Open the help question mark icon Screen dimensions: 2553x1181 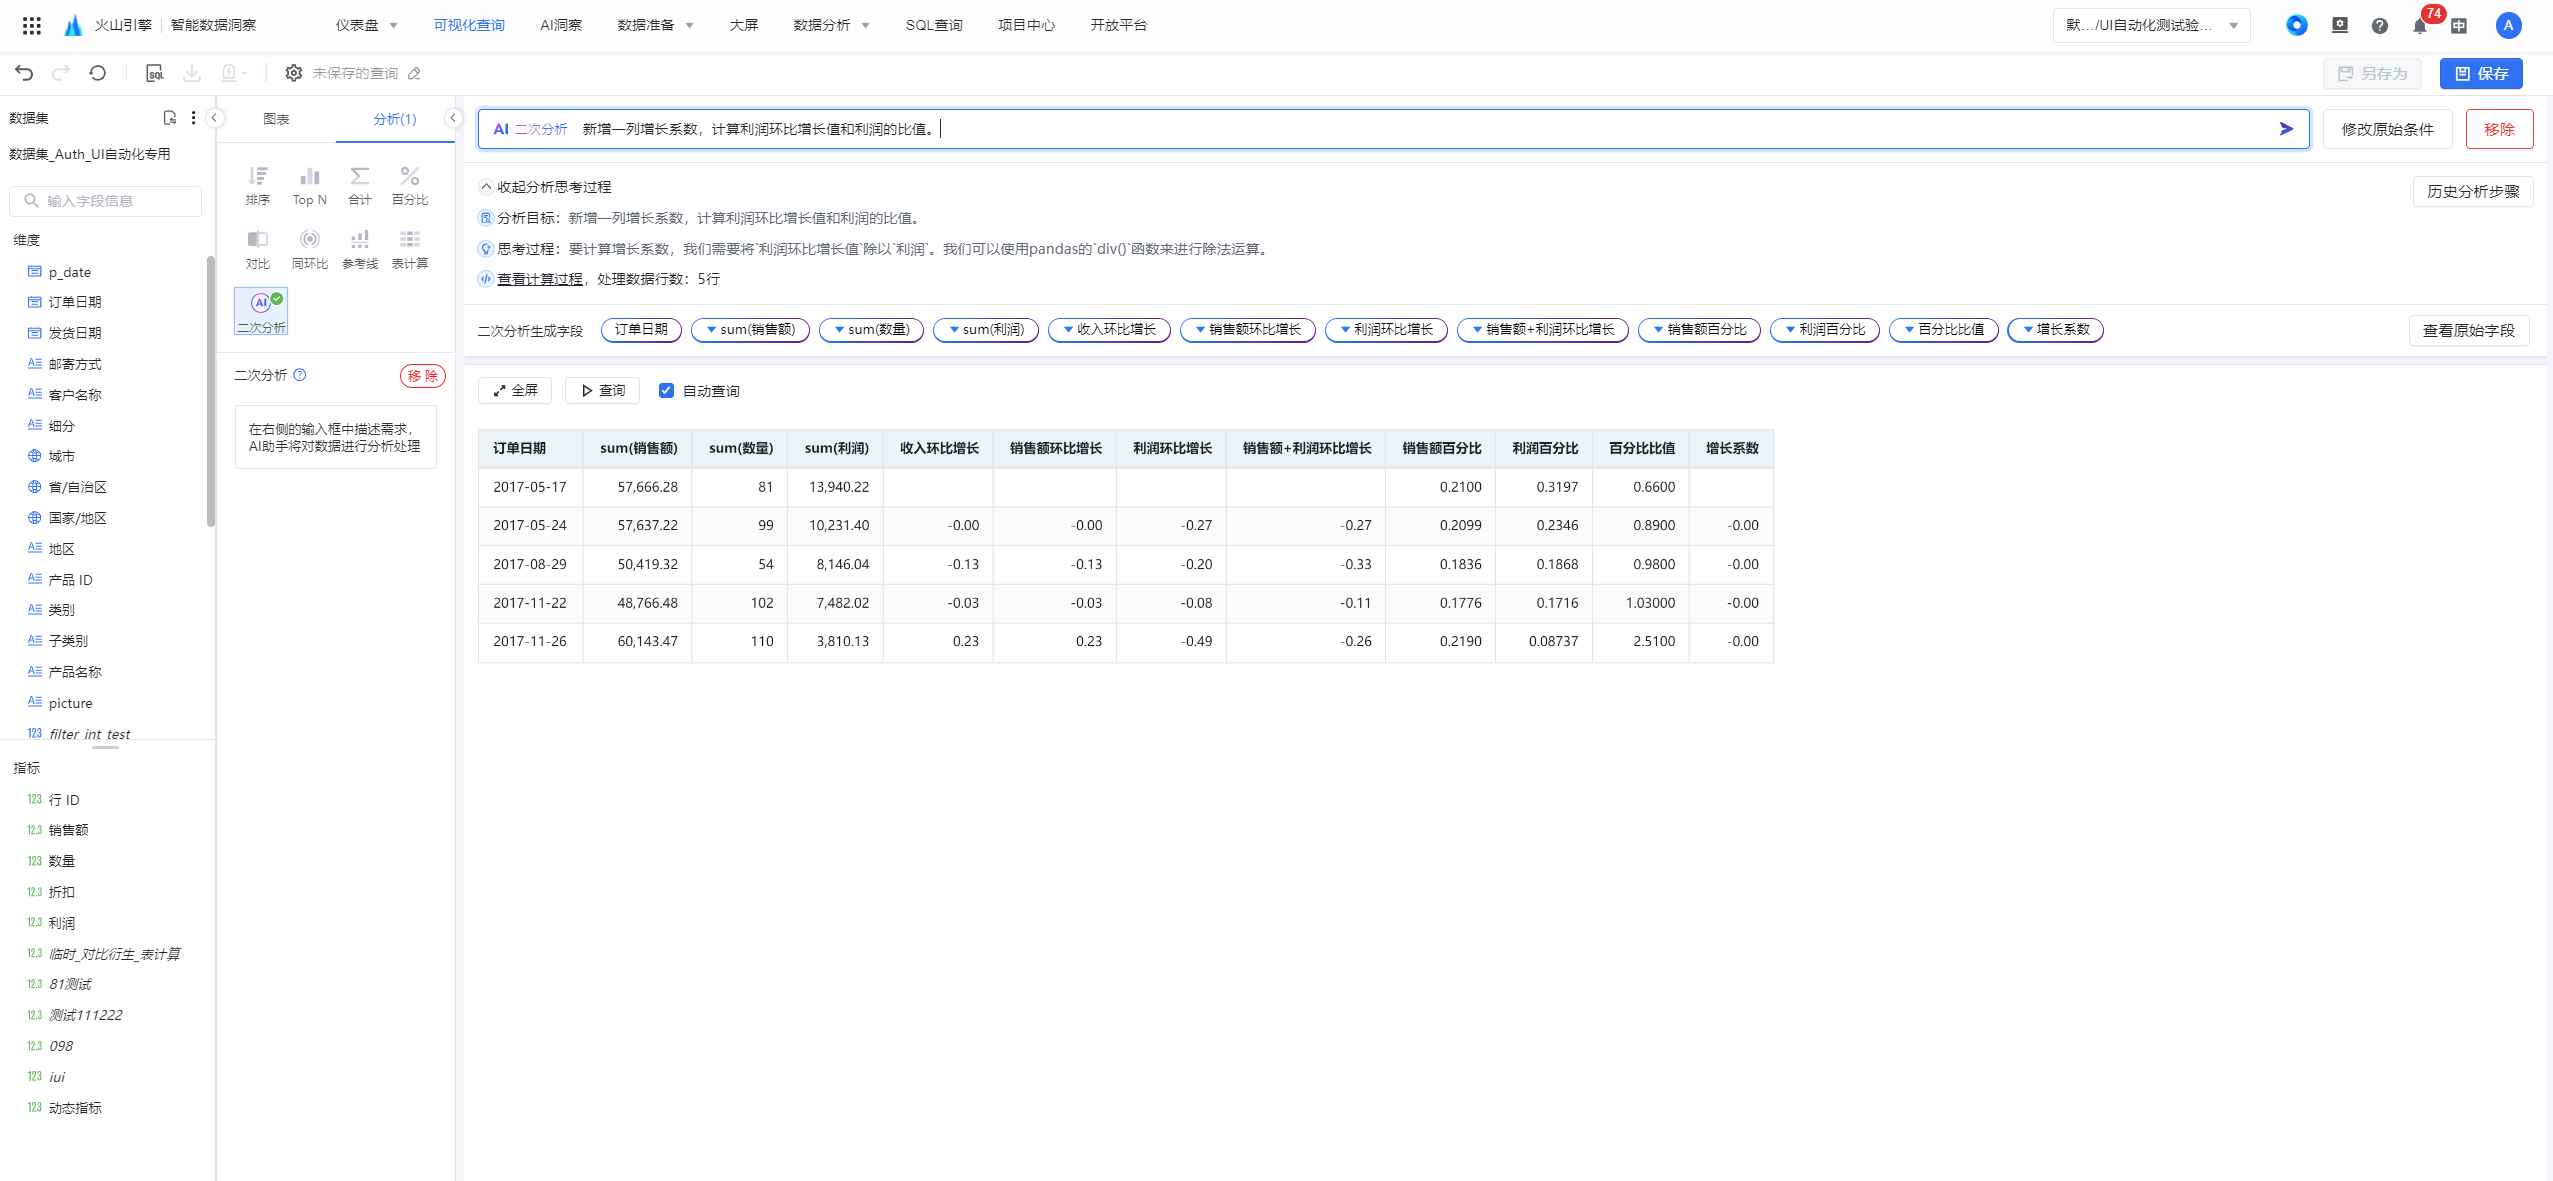tap(2380, 26)
